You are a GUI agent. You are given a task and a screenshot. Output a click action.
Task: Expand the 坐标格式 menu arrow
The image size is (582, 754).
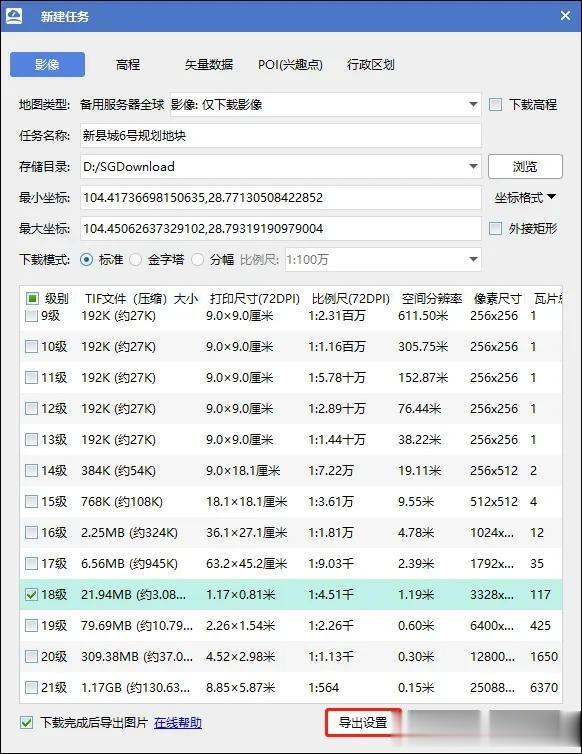pyautogui.click(x=552, y=197)
